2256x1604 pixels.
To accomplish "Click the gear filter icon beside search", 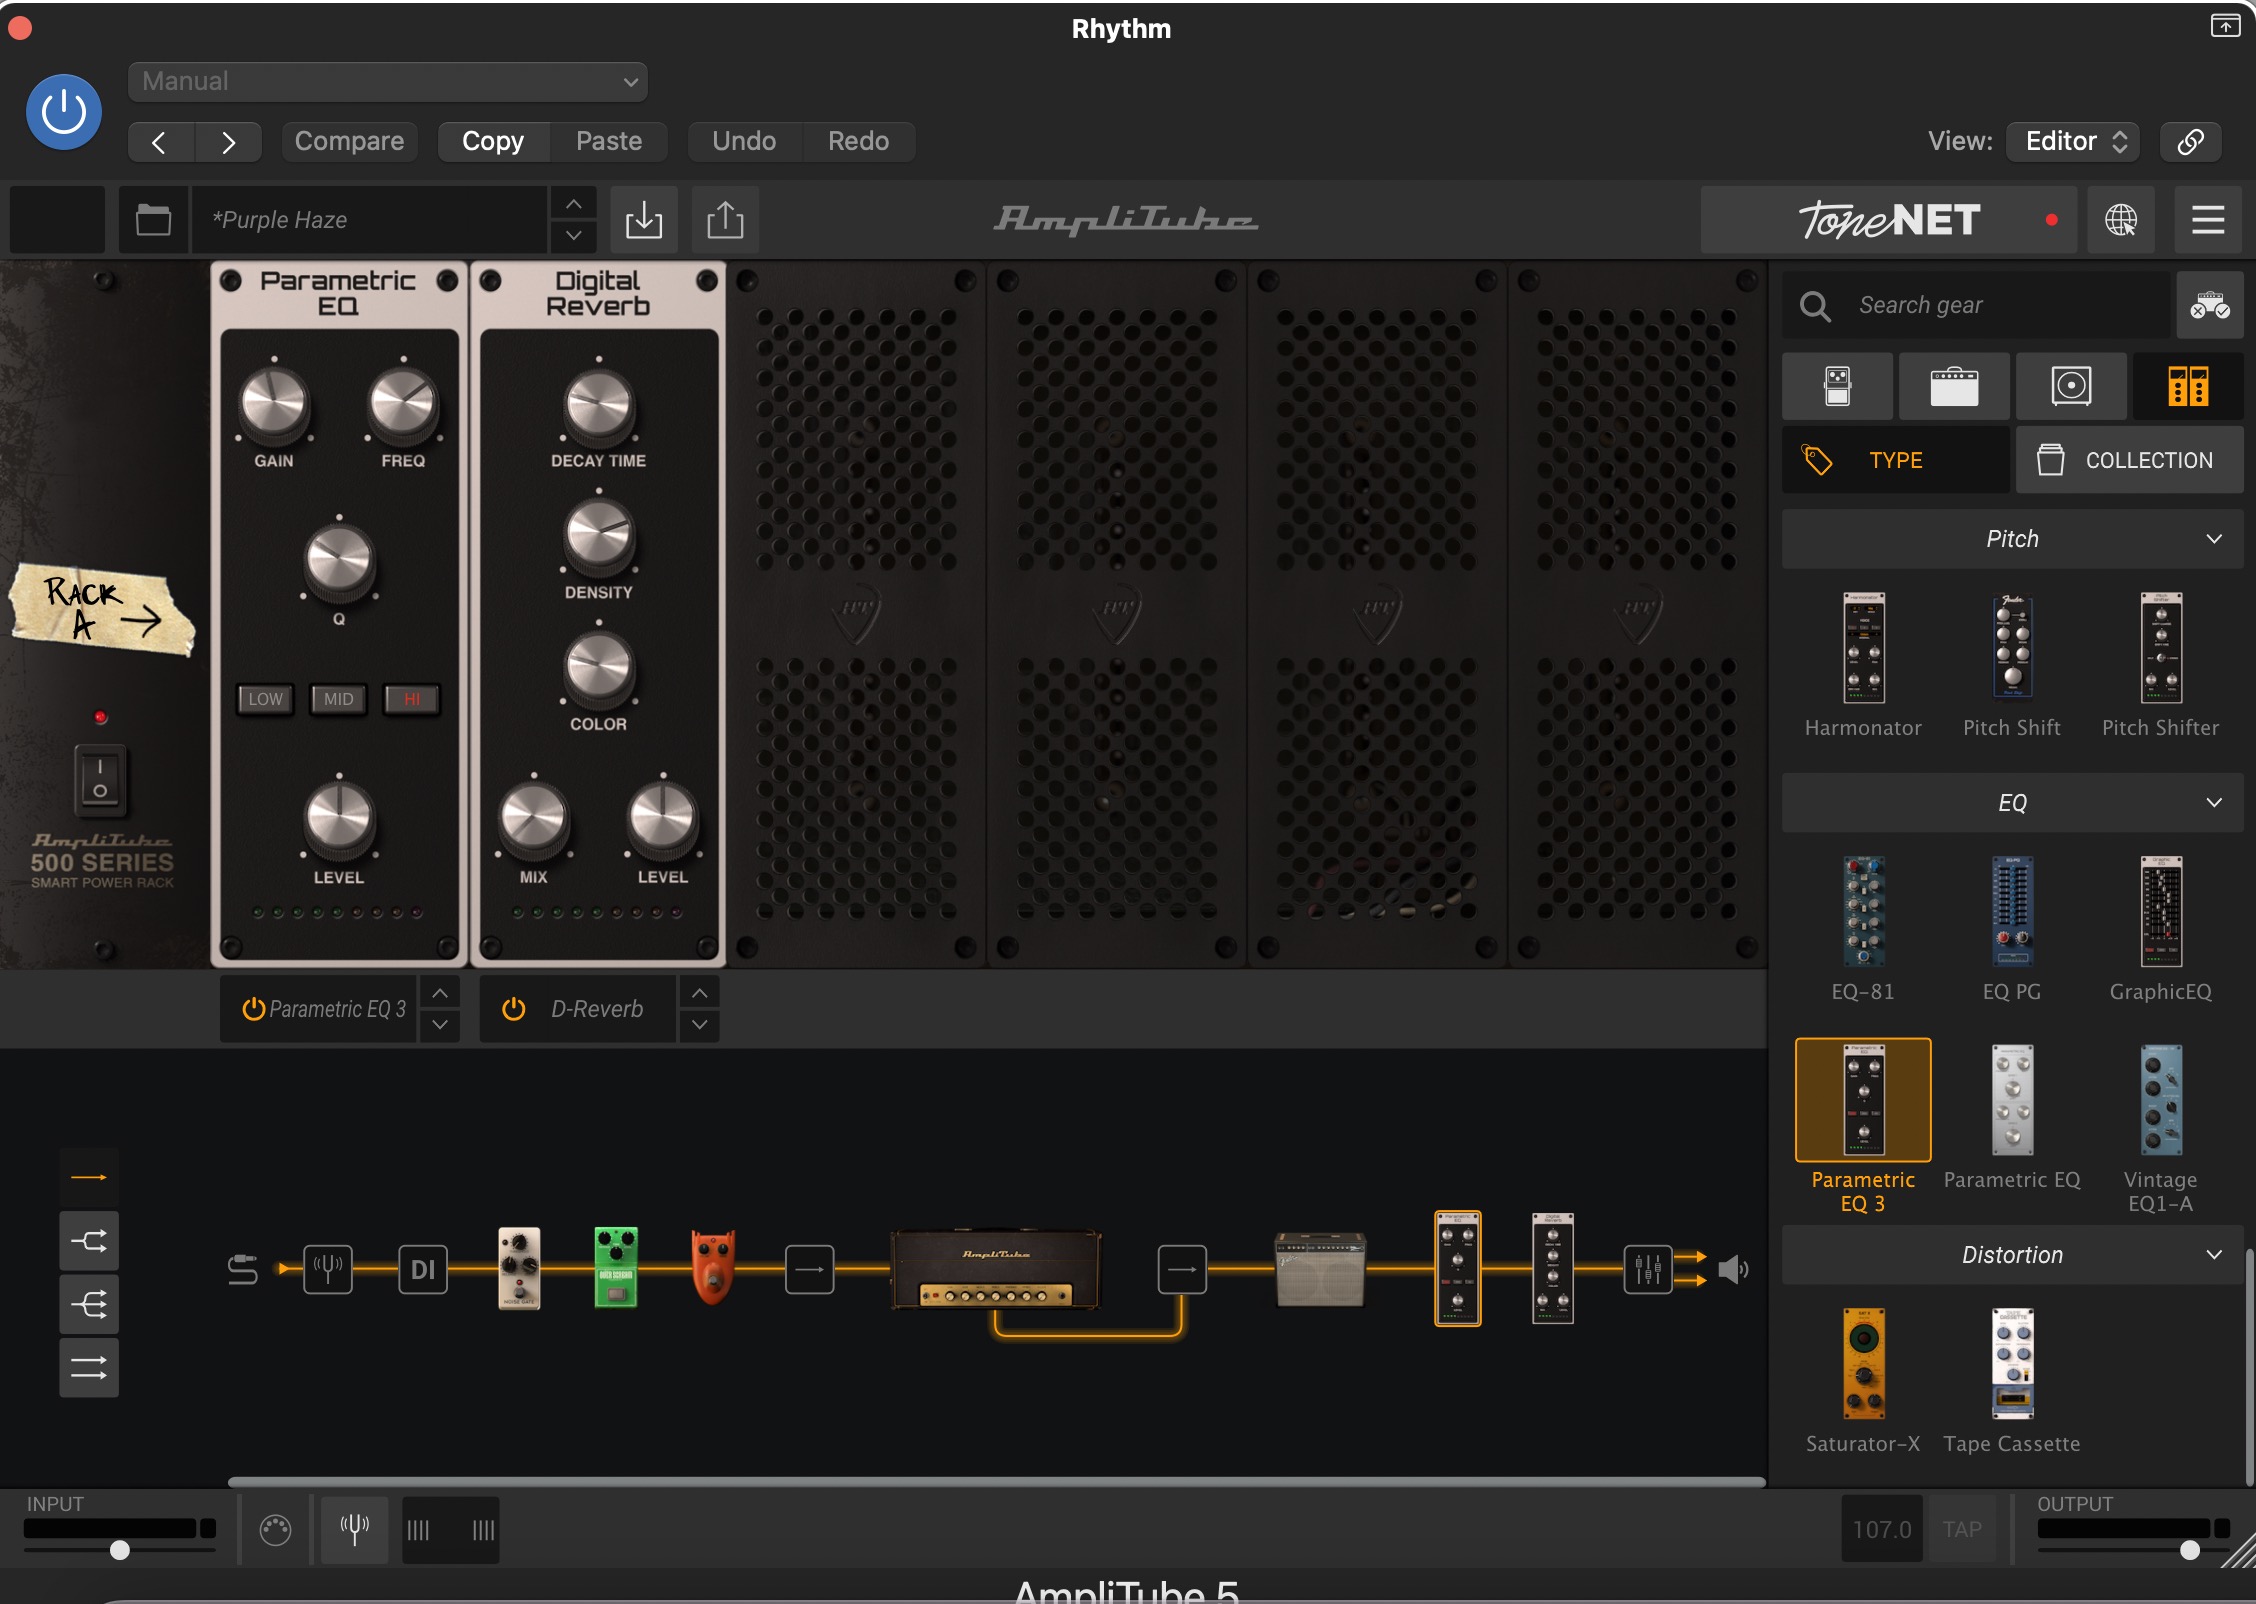I will tap(2210, 305).
